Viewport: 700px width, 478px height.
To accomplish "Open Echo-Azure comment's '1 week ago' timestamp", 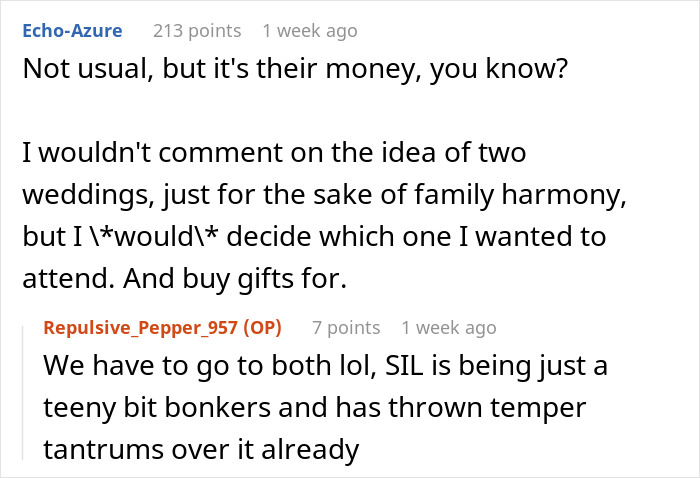I will [x=309, y=31].
